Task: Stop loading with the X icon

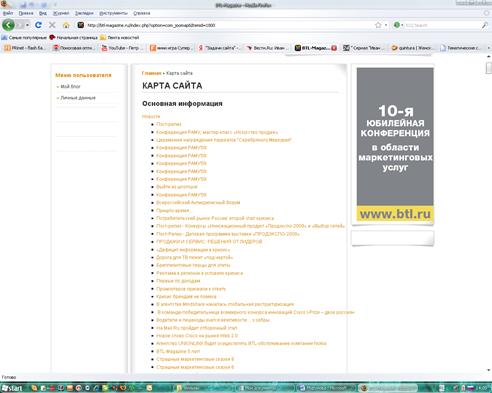Action: pos(52,25)
